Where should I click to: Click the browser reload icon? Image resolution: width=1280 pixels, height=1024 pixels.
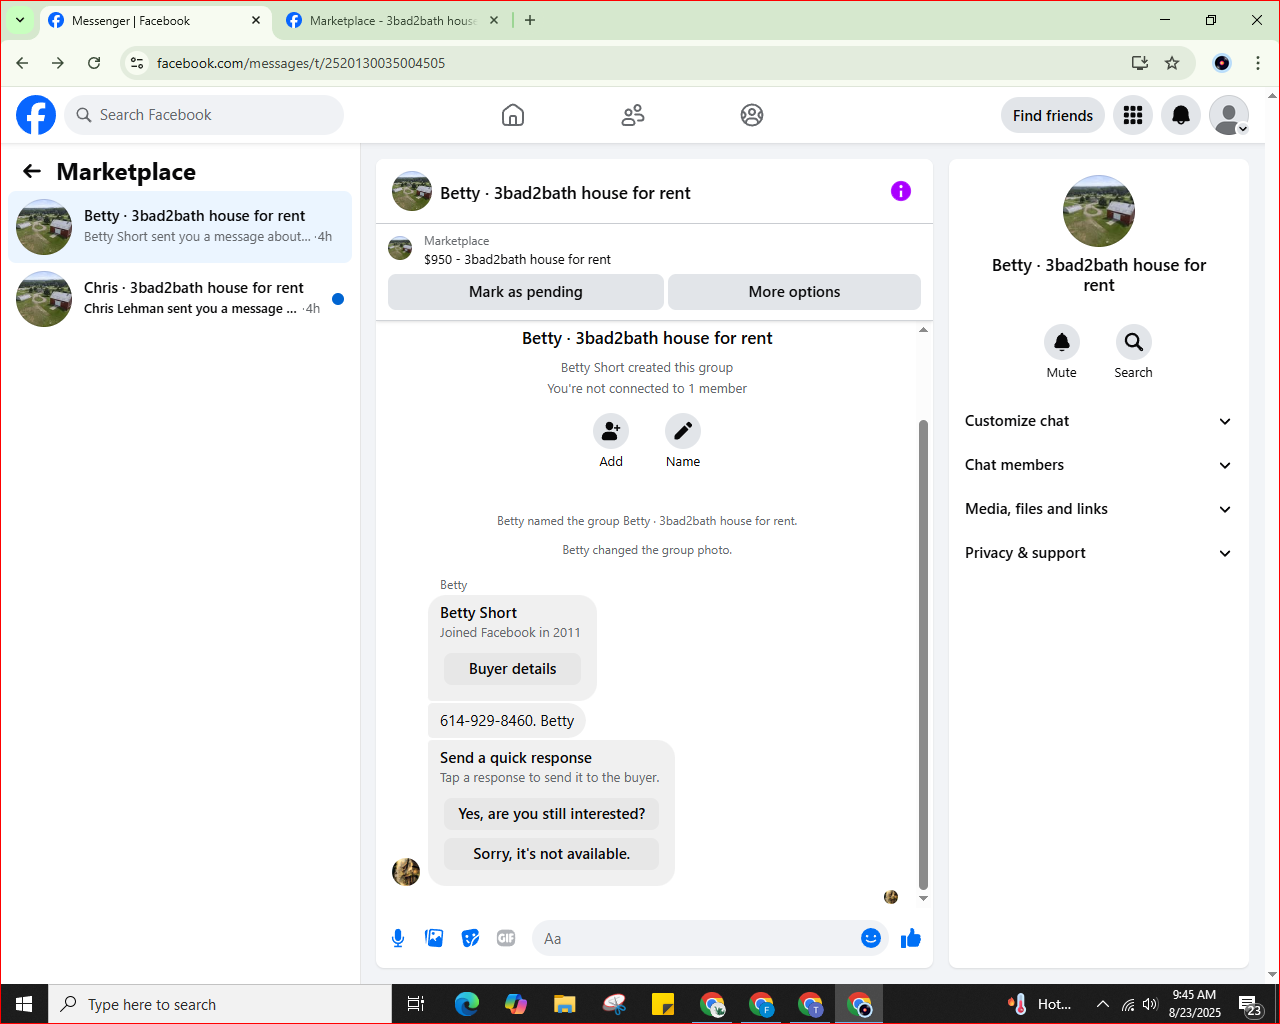tap(94, 63)
